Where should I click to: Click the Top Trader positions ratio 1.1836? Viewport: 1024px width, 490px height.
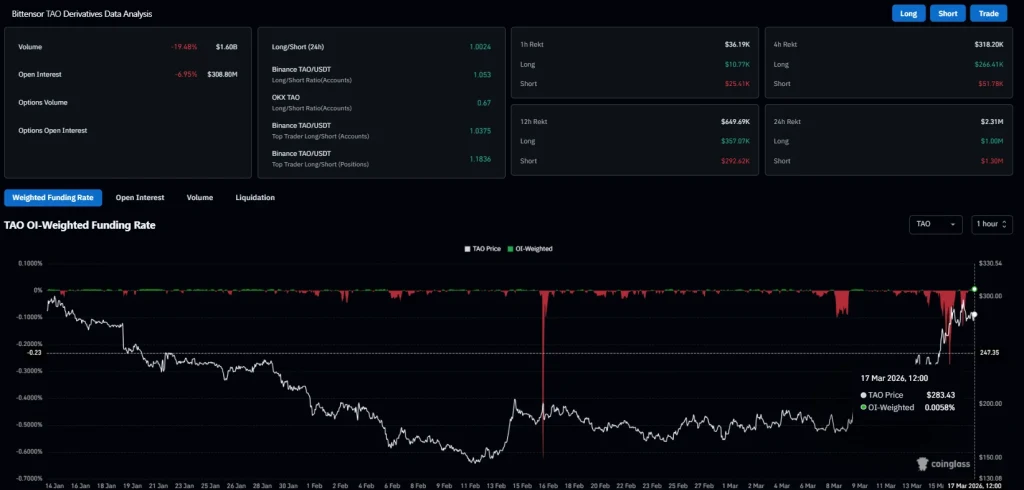[480, 159]
